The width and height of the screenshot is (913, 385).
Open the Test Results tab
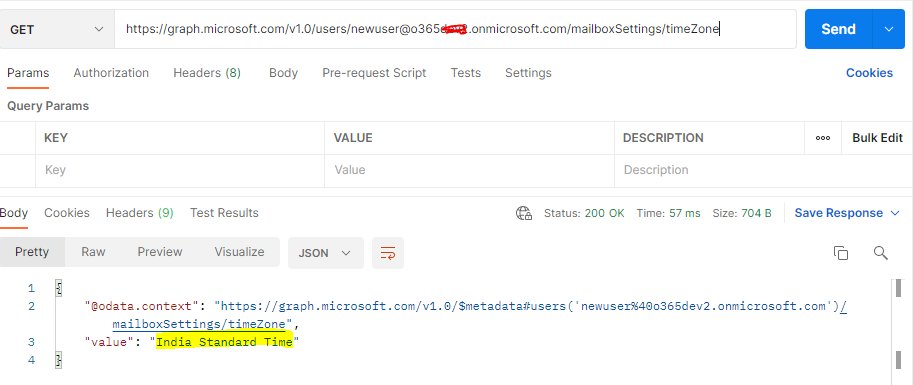224,213
